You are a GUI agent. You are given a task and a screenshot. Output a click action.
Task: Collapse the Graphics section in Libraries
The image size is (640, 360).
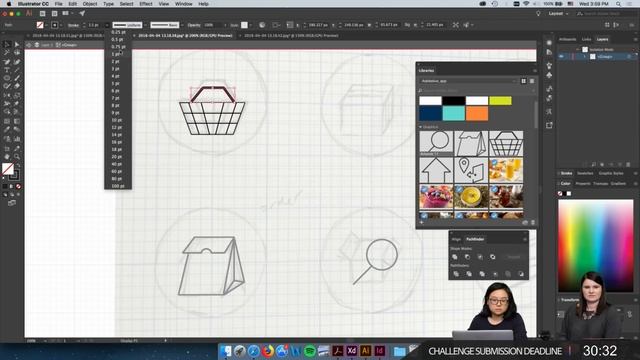click(x=421, y=127)
